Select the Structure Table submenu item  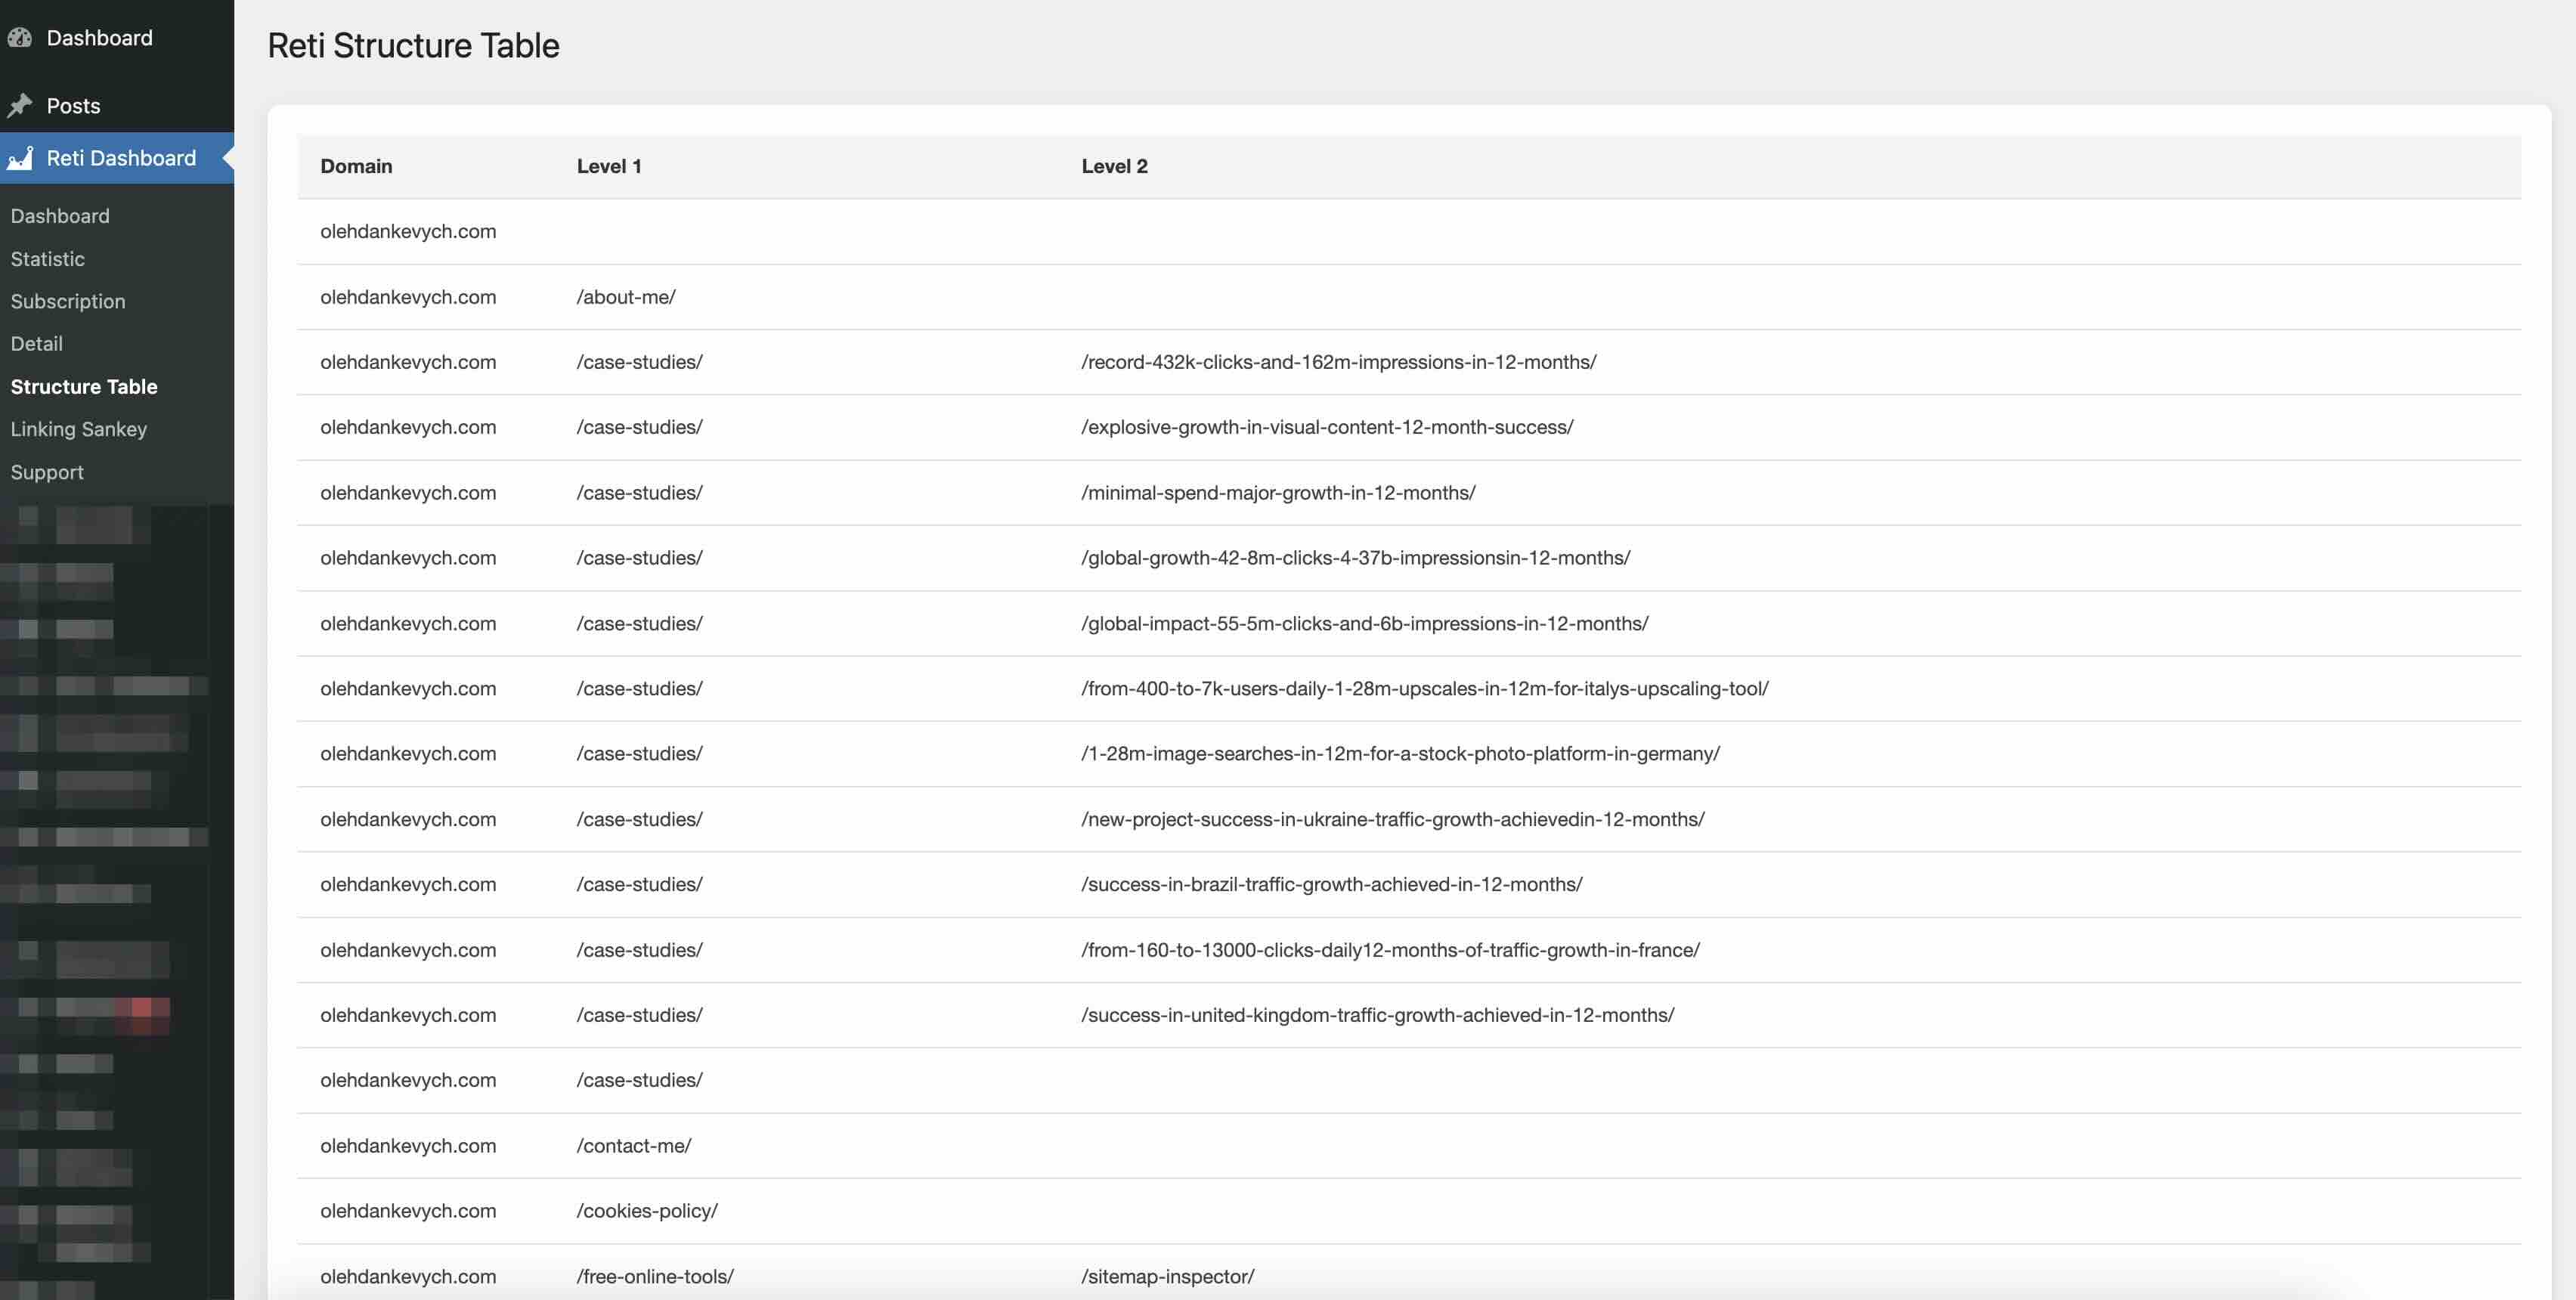tap(84, 387)
